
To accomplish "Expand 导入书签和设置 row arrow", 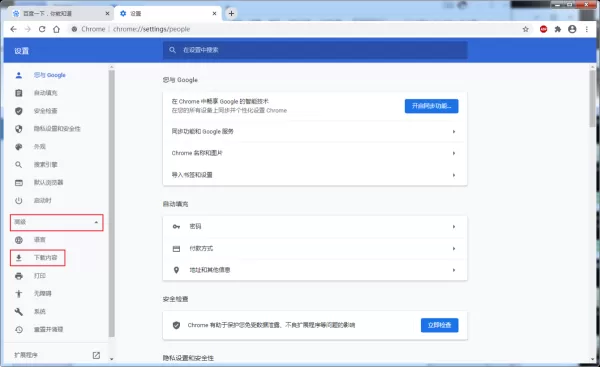I will click(454, 175).
